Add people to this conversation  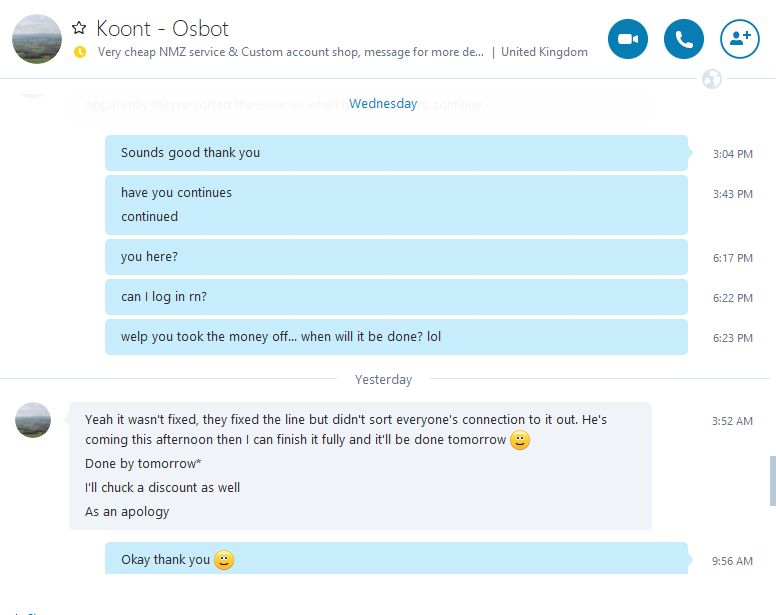tap(740, 39)
